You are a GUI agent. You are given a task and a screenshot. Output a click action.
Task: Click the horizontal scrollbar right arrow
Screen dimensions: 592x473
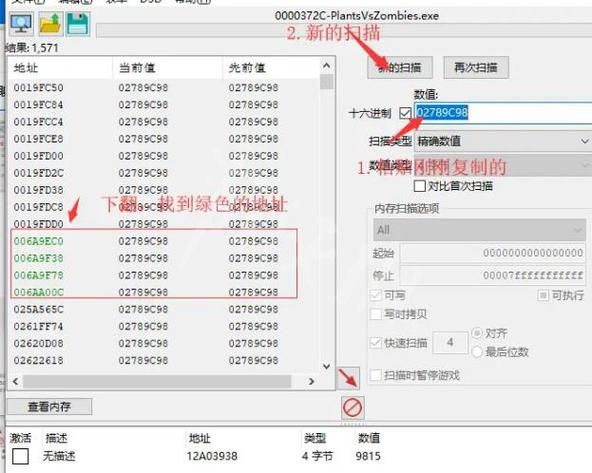(x=311, y=381)
